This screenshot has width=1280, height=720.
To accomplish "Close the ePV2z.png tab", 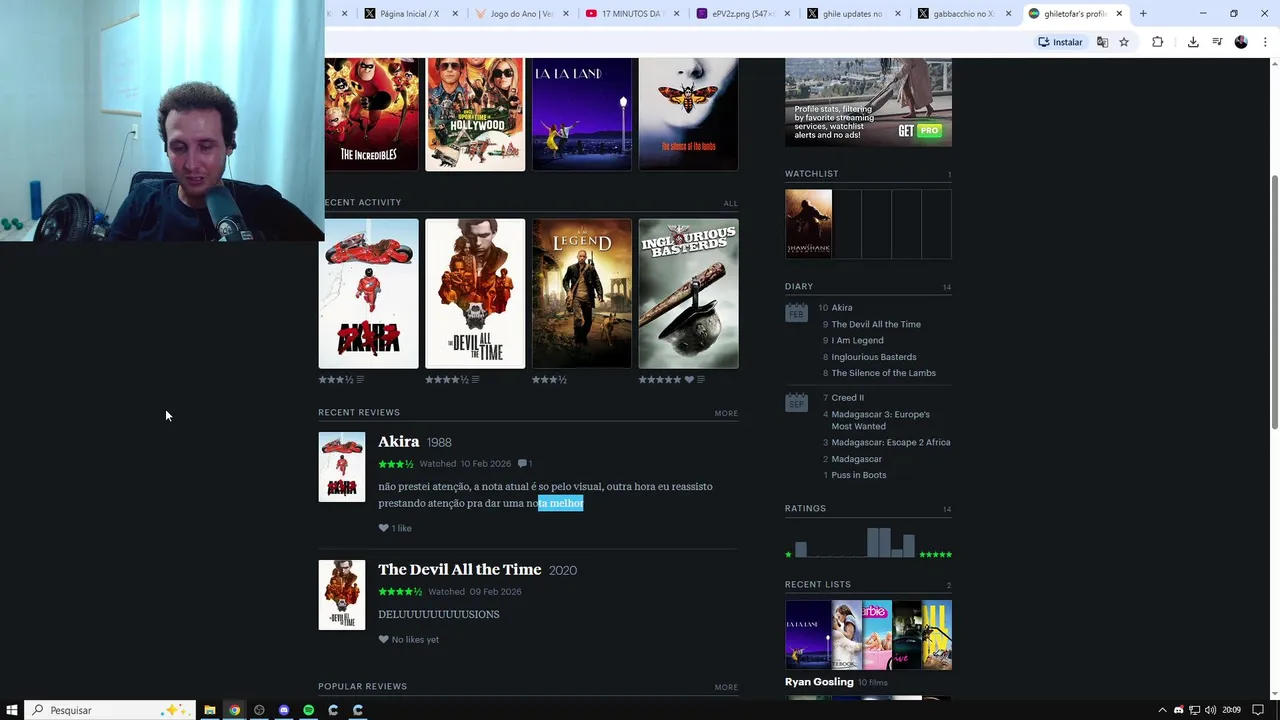I will (x=787, y=13).
